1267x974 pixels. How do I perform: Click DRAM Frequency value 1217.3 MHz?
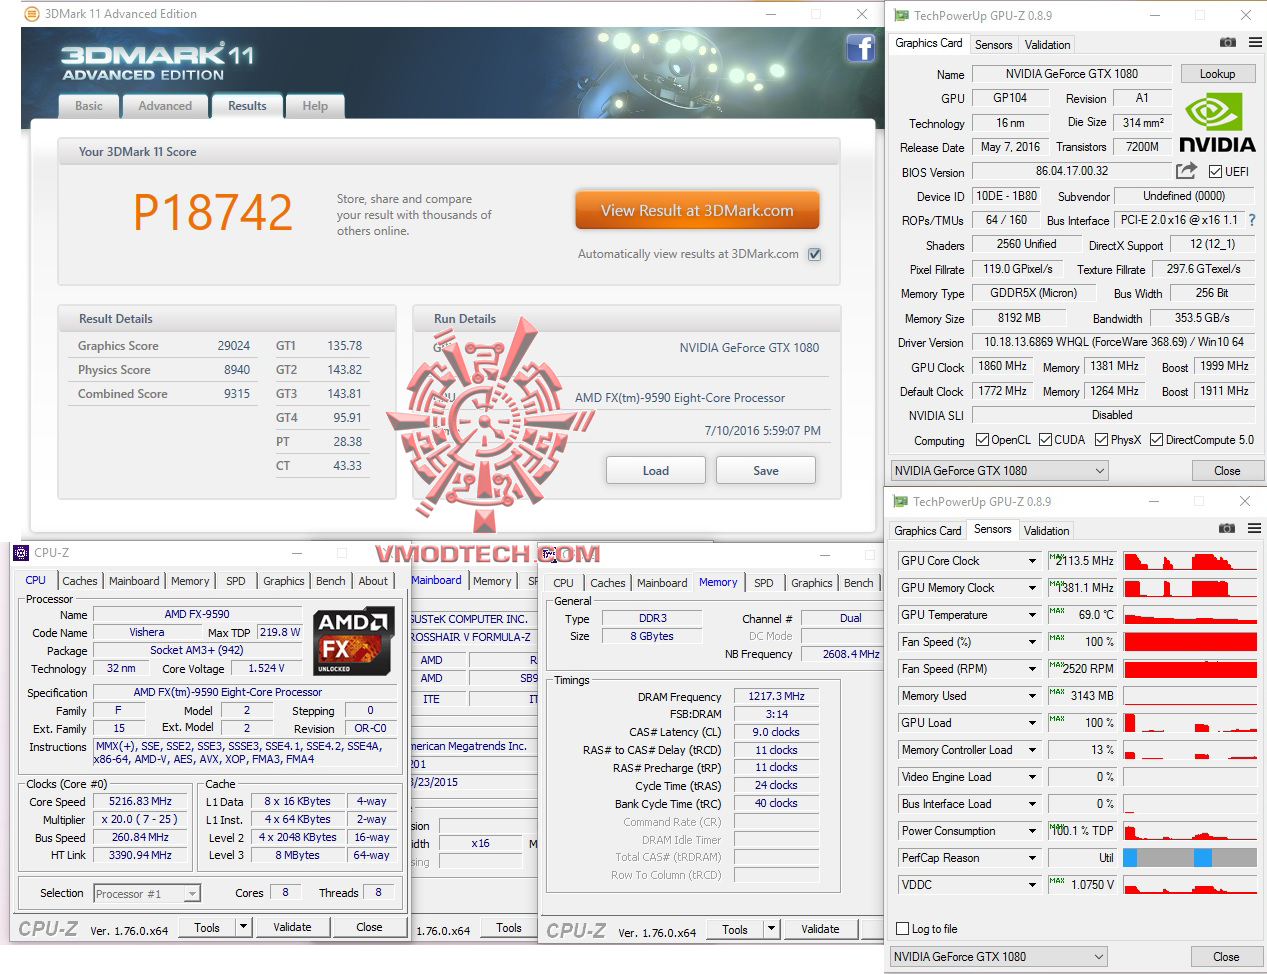click(776, 697)
